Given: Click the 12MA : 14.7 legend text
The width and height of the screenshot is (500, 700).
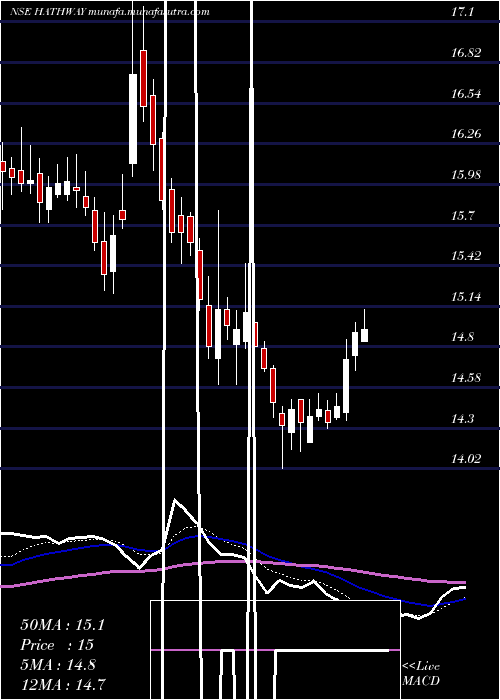Looking at the screenshot, I should click(x=63, y=684).
